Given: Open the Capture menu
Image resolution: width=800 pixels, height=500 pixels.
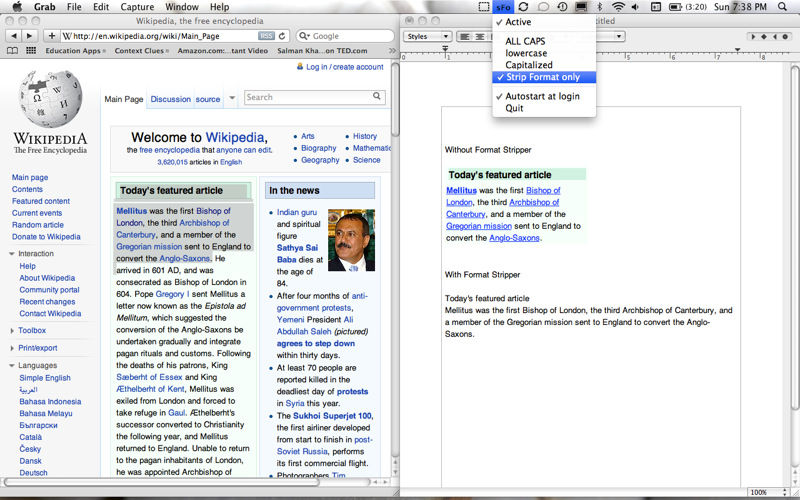Looking at the screenshot, I should tap(137, 7).
